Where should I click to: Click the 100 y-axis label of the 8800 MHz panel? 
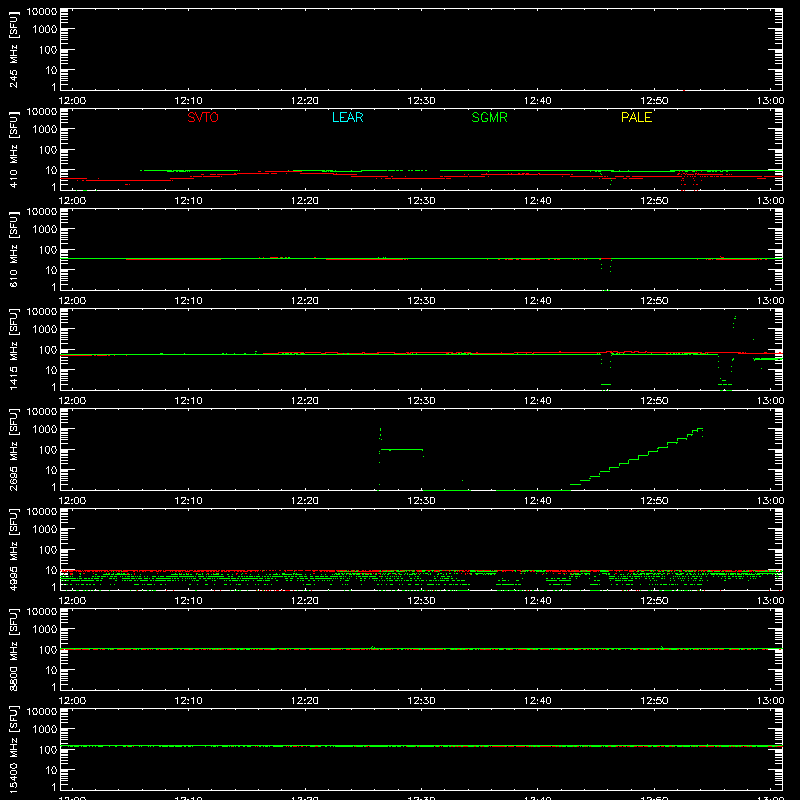pyautogui.click(x=48, y=650)
